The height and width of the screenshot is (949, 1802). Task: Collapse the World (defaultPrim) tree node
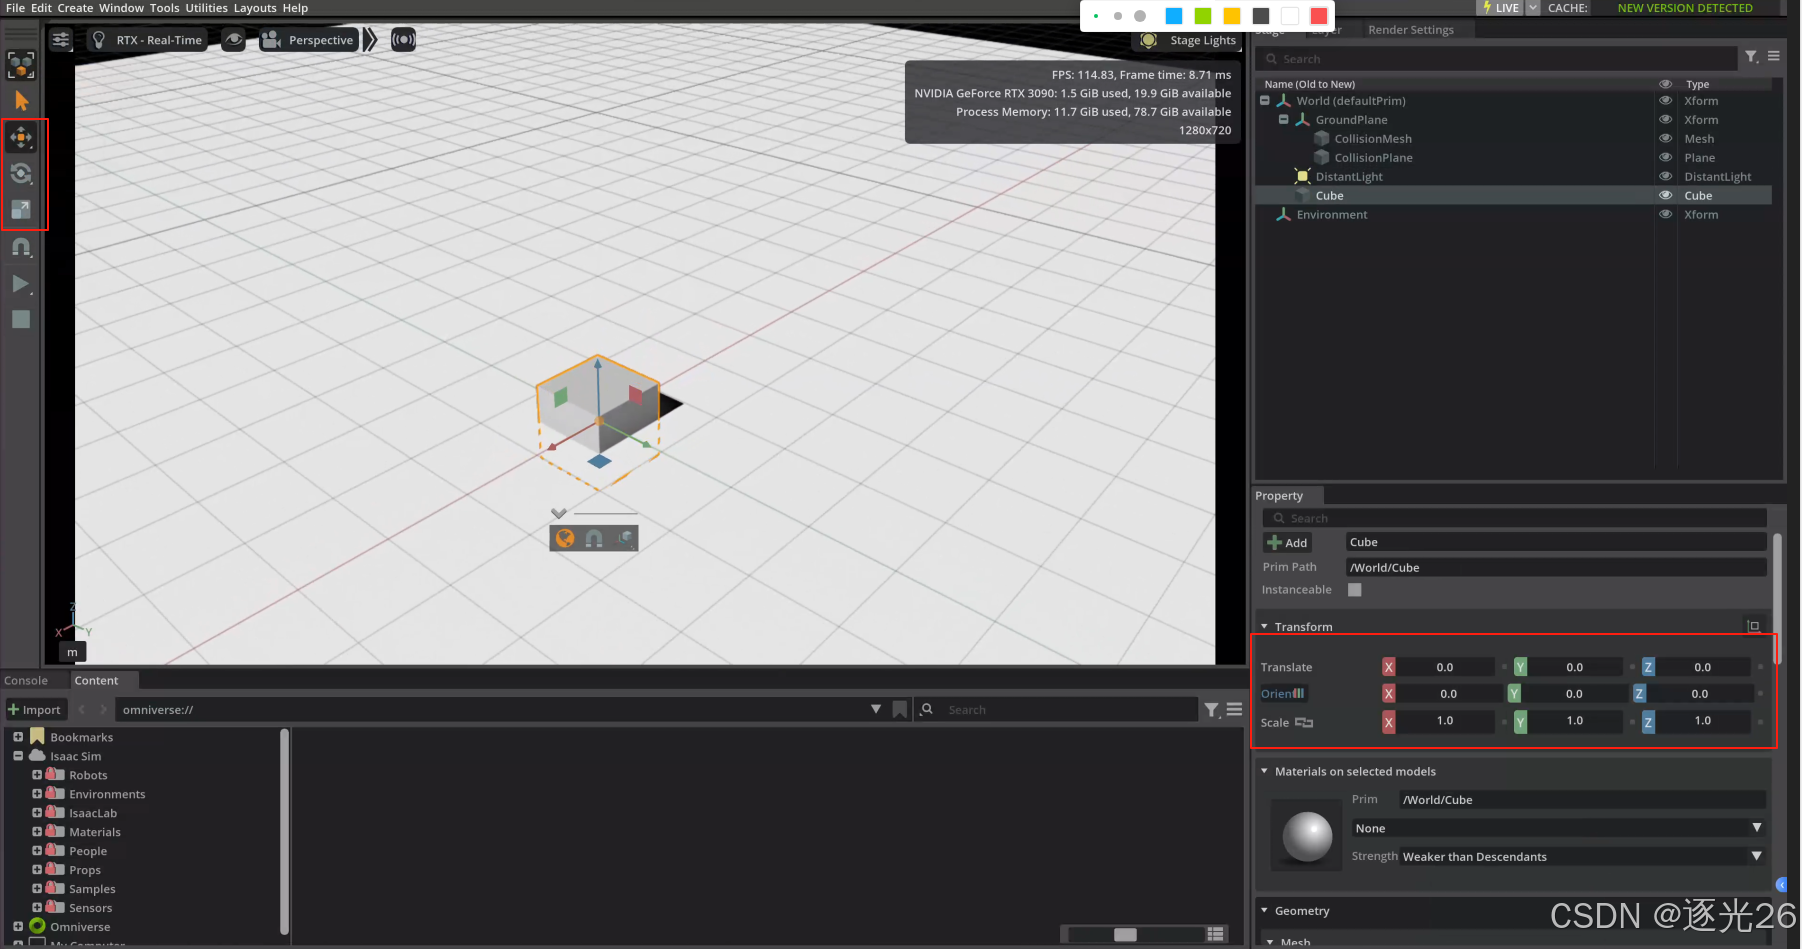[1265, 101]
